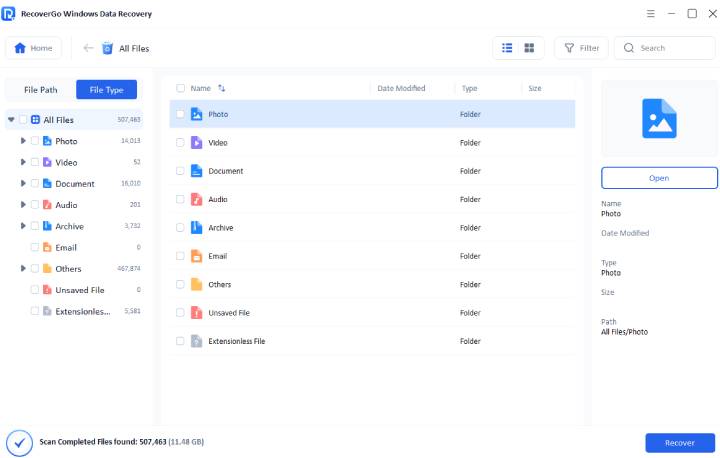Tick the Extensionless File row checkbox
Image resolution: width=720 pixels, height=458 pixels.
pyautogui.click(x=180, y=341)
